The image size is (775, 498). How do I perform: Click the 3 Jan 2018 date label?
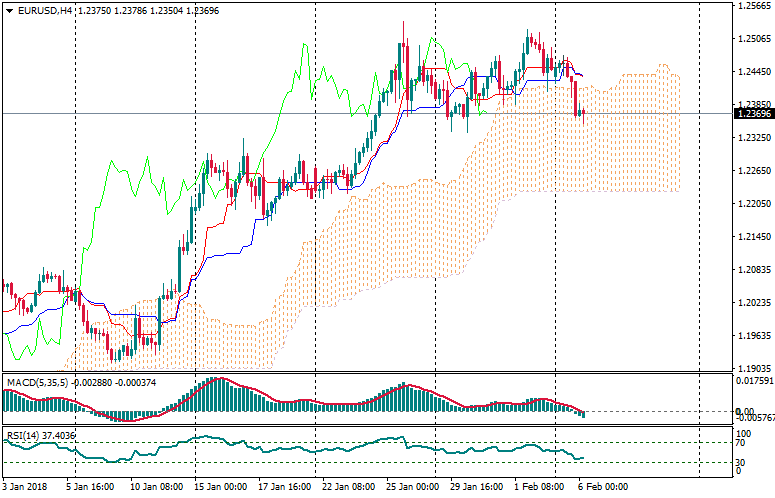26,487
